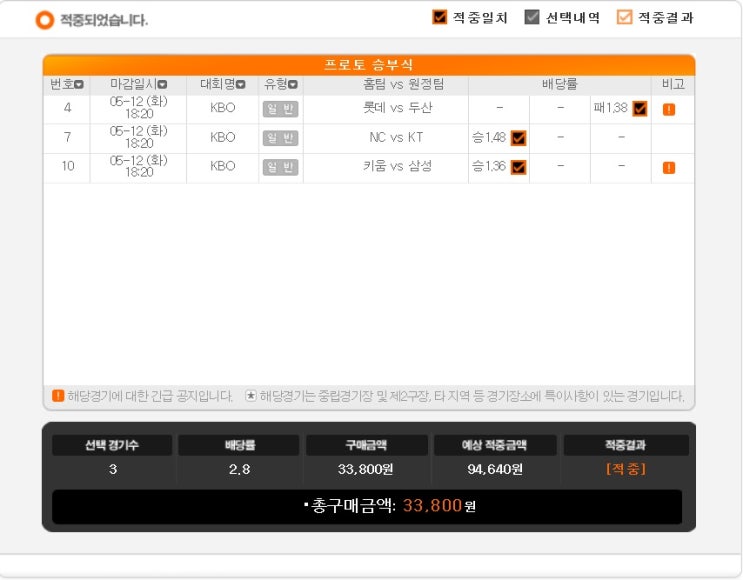Viewport: 743px width, 580px height.
Task: Click the 예상 적중금액 header label
Action: (x=494, y=445)
